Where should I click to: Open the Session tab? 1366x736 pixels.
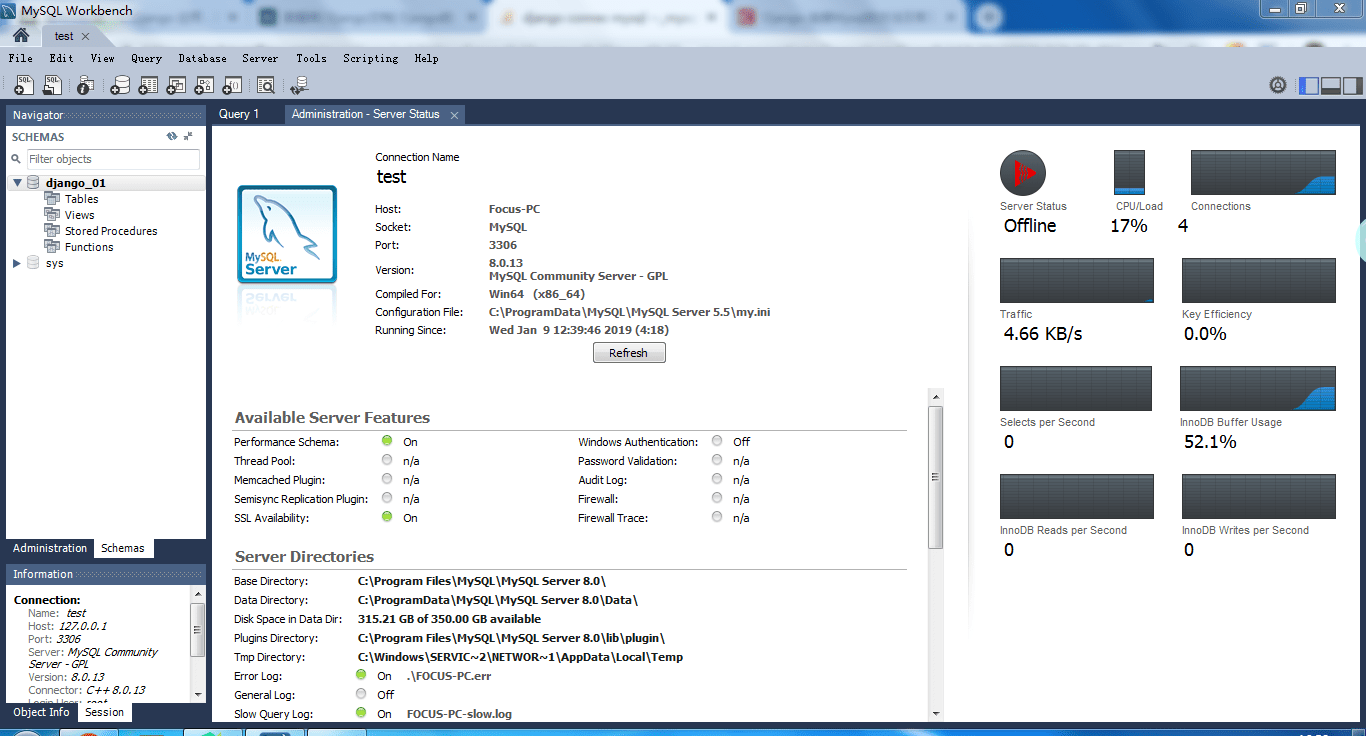105,712
